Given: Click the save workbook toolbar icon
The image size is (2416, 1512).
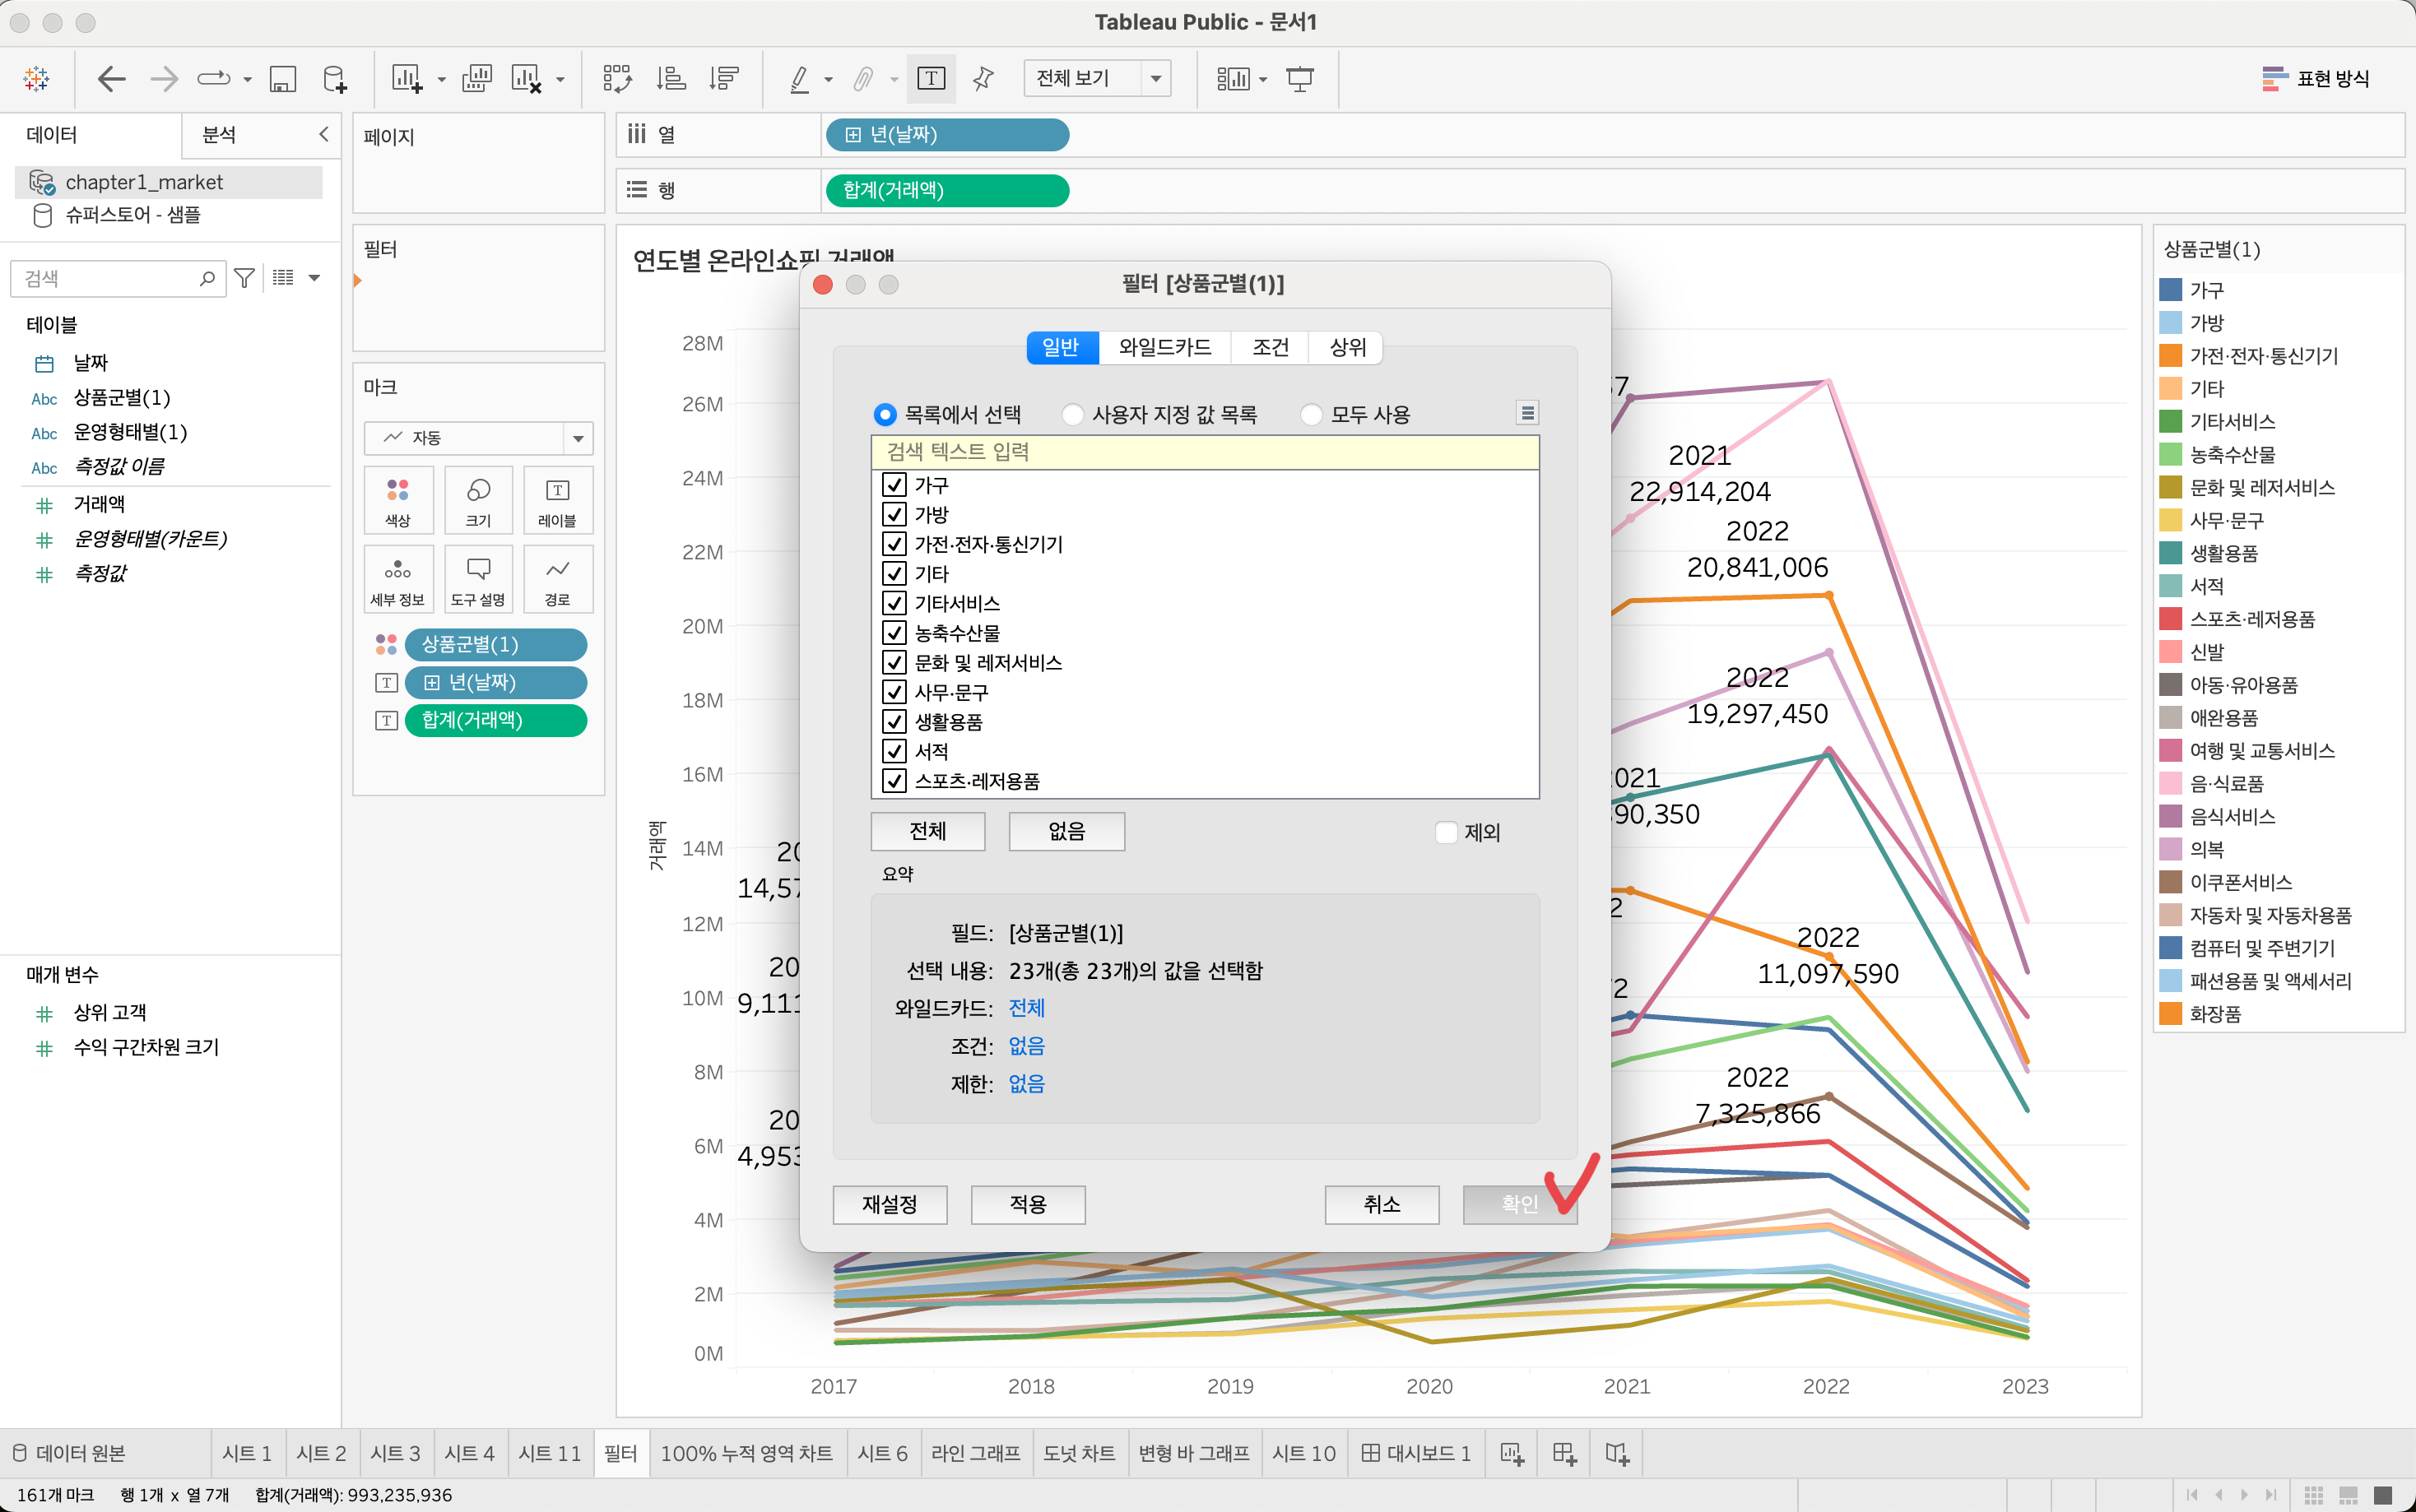Looking at the screenshot, I should [x=283, y=79].
